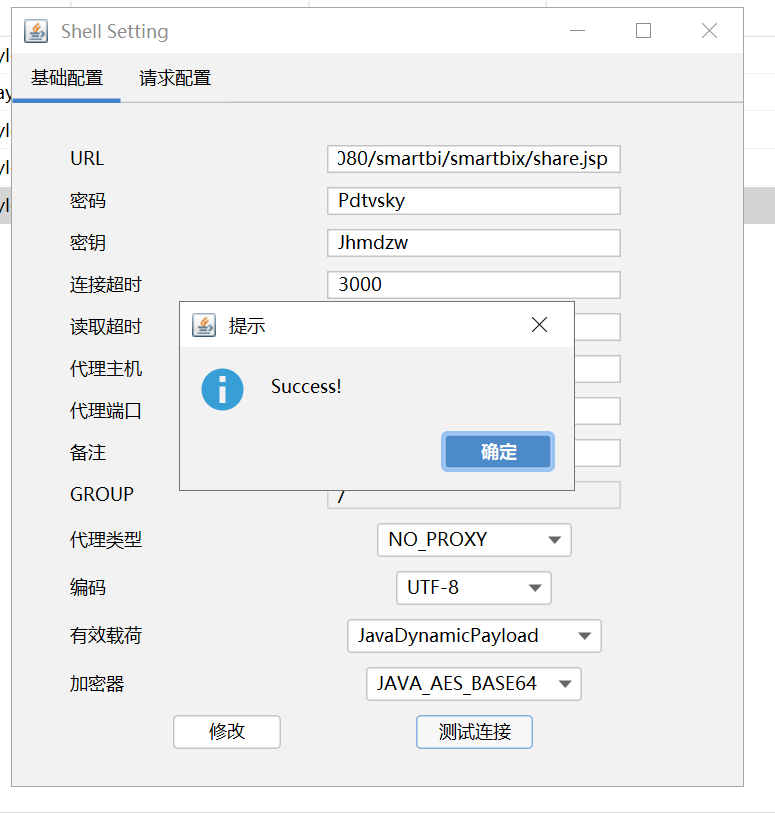The image size is (775, 813).
Task: Click the 测试连接 button
Action: point(474,732)
